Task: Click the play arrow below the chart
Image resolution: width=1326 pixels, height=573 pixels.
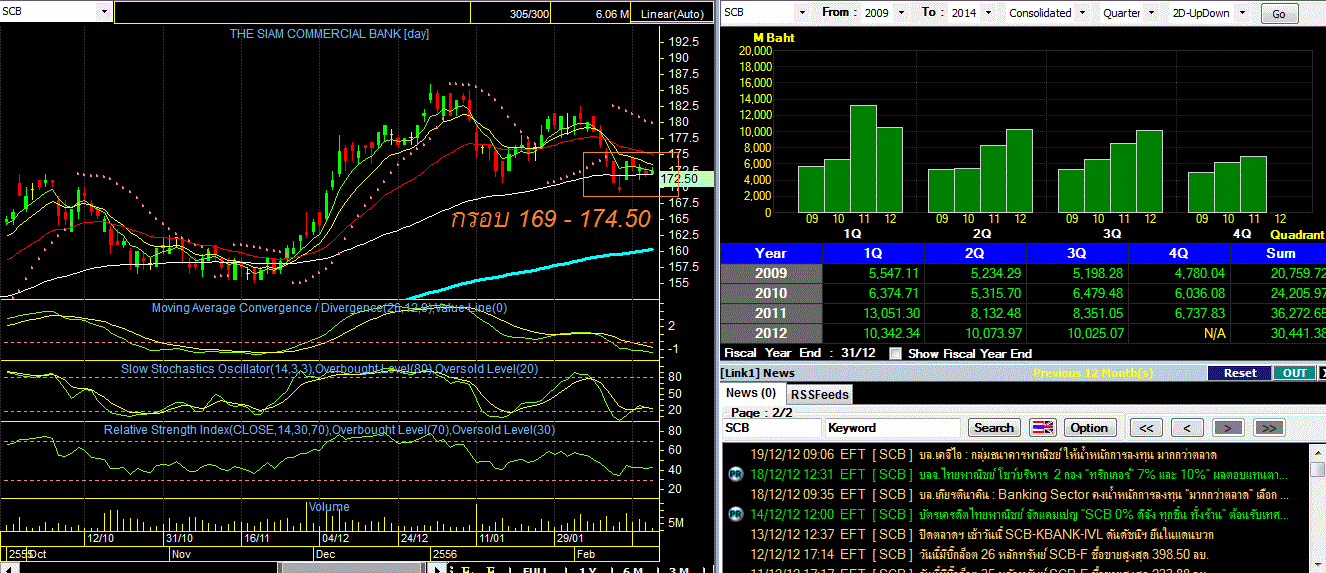Action: pos(437,568)
